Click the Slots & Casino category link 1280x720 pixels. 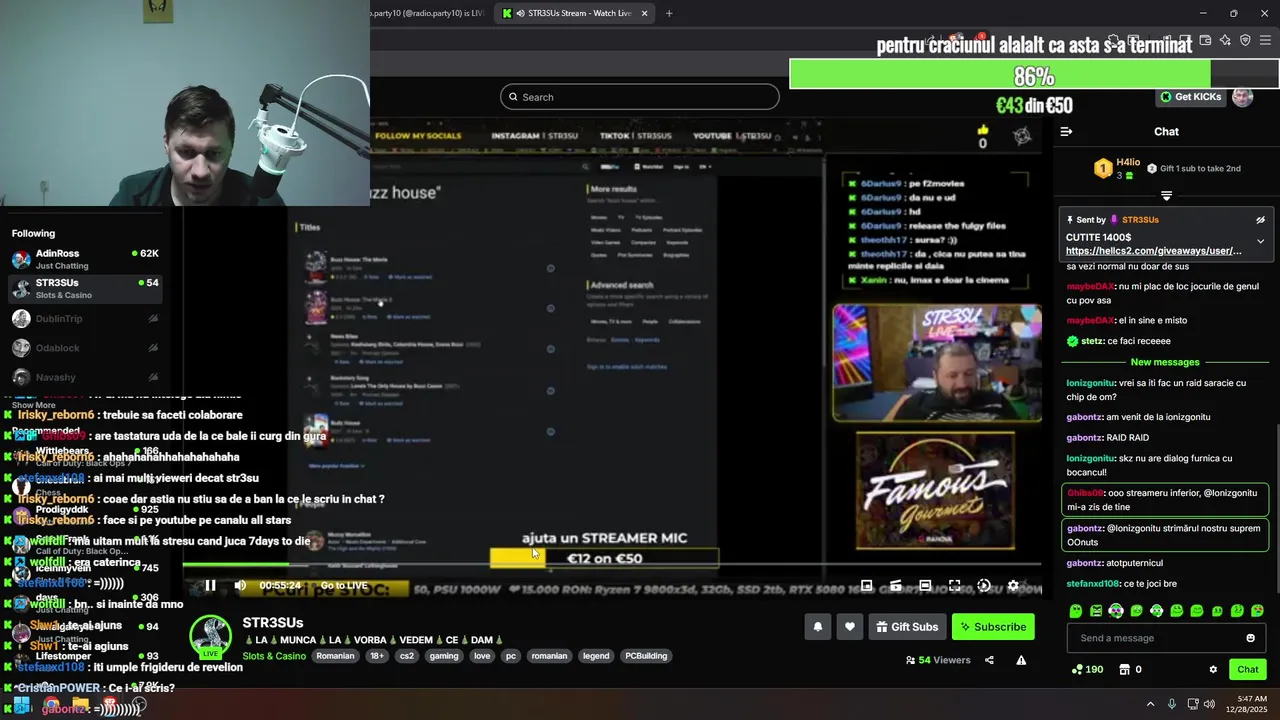point(274,656)
